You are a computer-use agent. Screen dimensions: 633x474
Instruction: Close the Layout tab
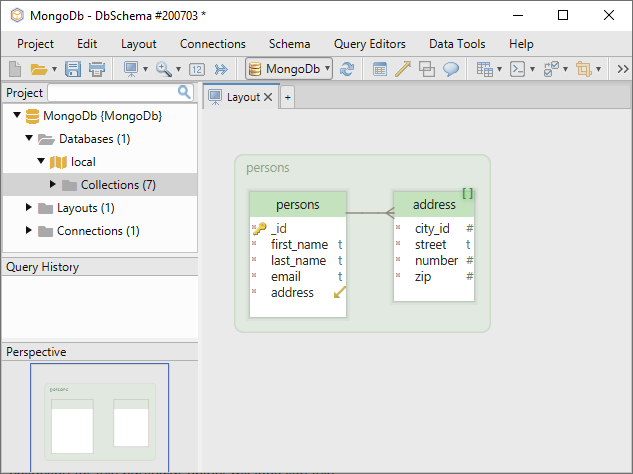pyautogui.click(x=268, y=97)
